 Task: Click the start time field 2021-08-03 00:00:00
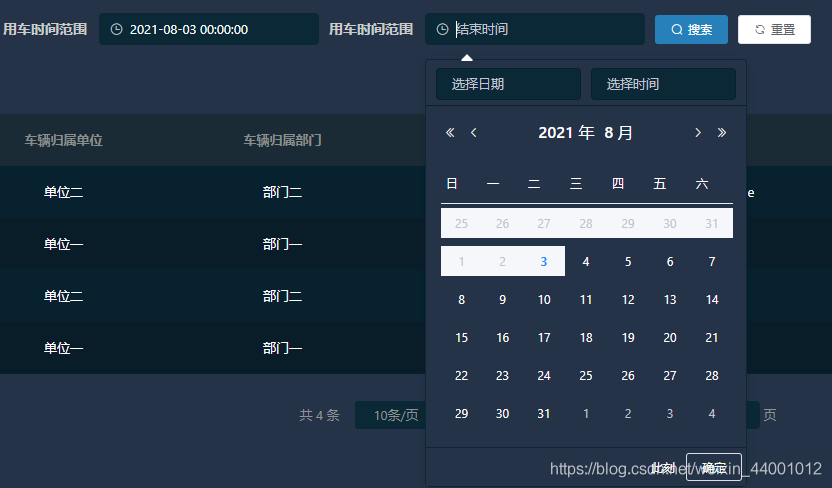209,29
